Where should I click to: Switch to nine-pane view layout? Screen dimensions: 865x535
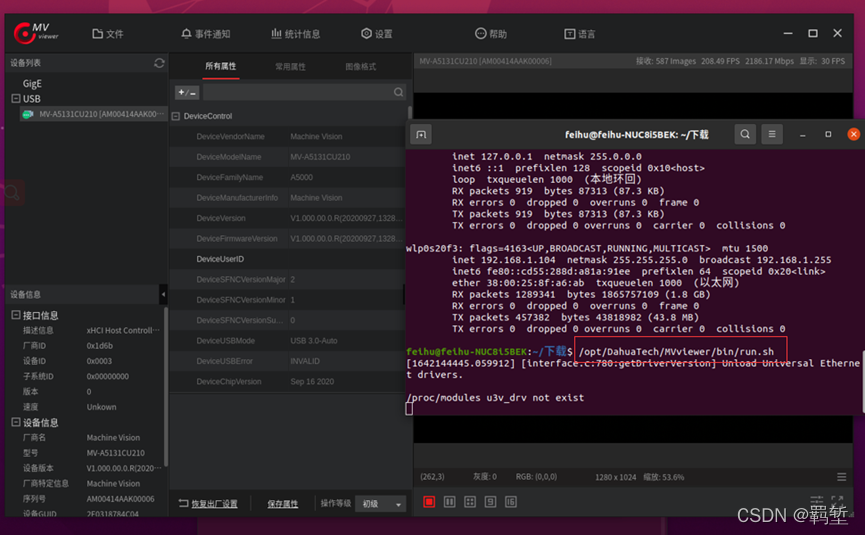tap(490, 501)
